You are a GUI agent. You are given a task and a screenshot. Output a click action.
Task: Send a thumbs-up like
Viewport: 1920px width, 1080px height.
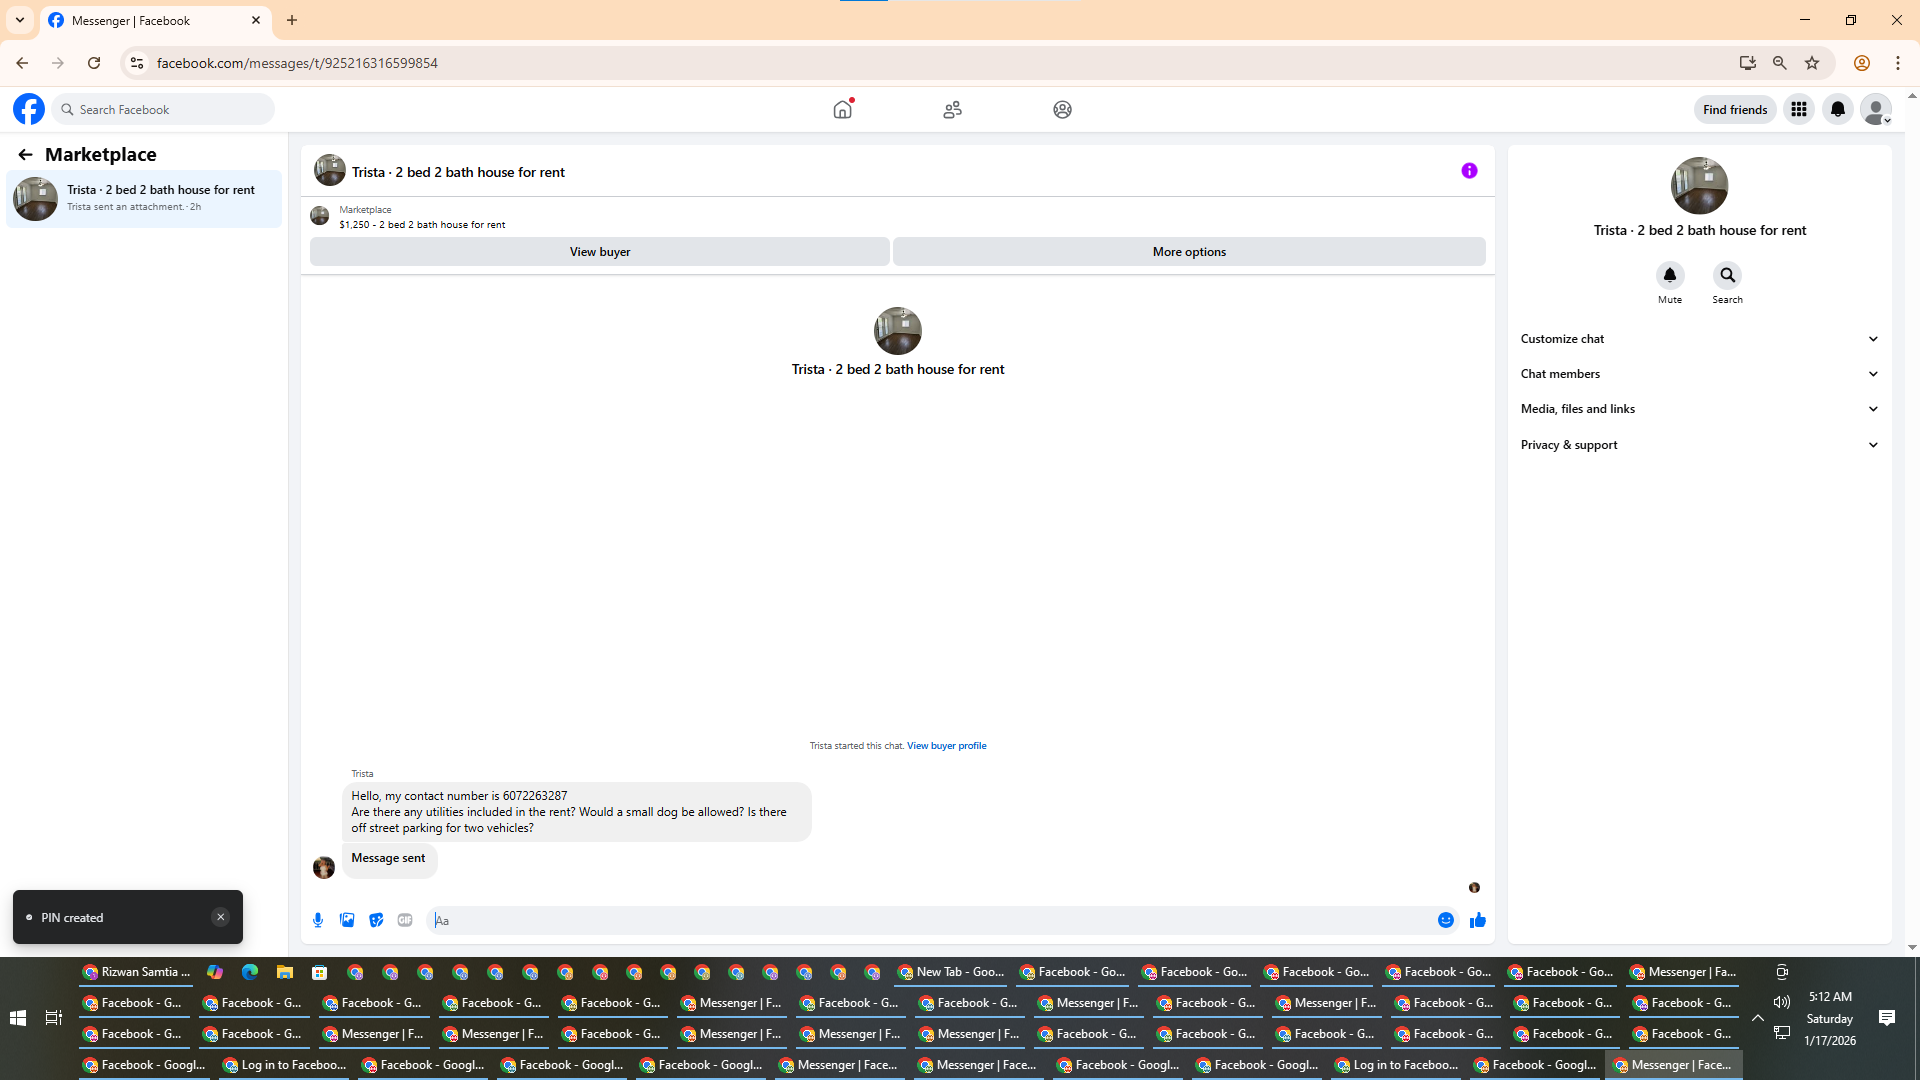pyautogui.click(x=1478, y=920)
